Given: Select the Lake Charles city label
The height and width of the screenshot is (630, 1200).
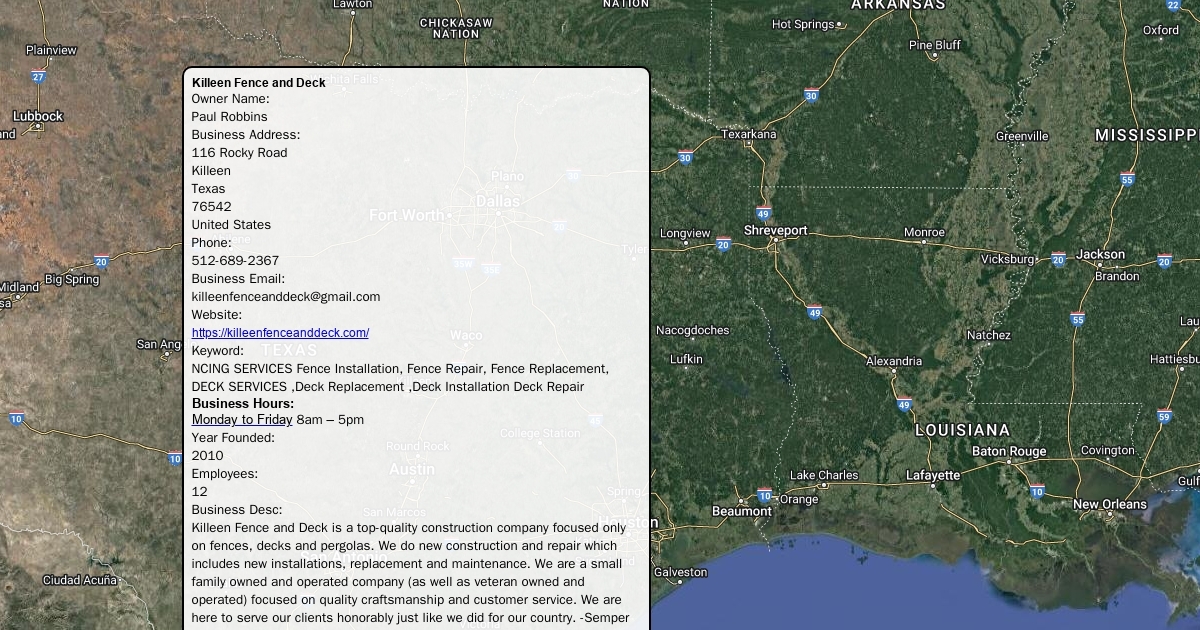Looking at the screenshot, I should pos(824,475).
